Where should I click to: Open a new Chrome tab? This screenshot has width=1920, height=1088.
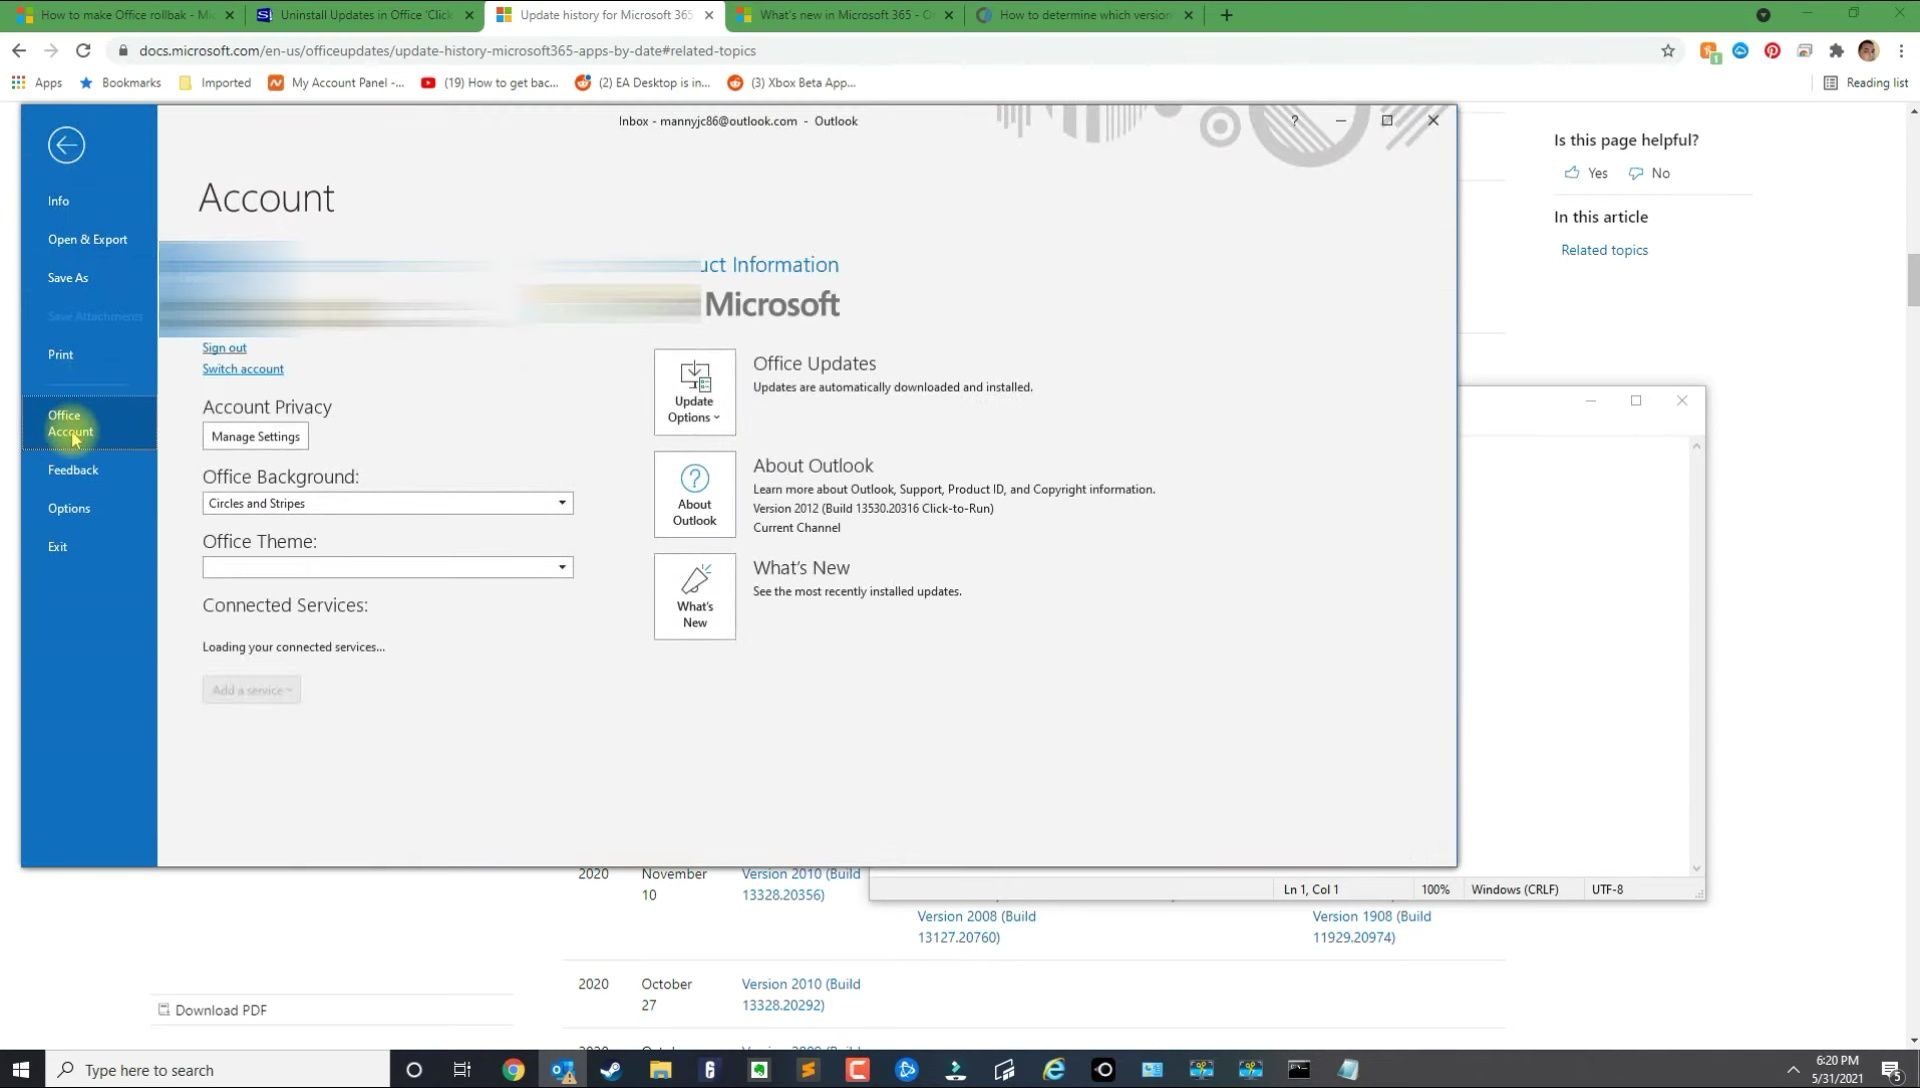click(1226, 15)
